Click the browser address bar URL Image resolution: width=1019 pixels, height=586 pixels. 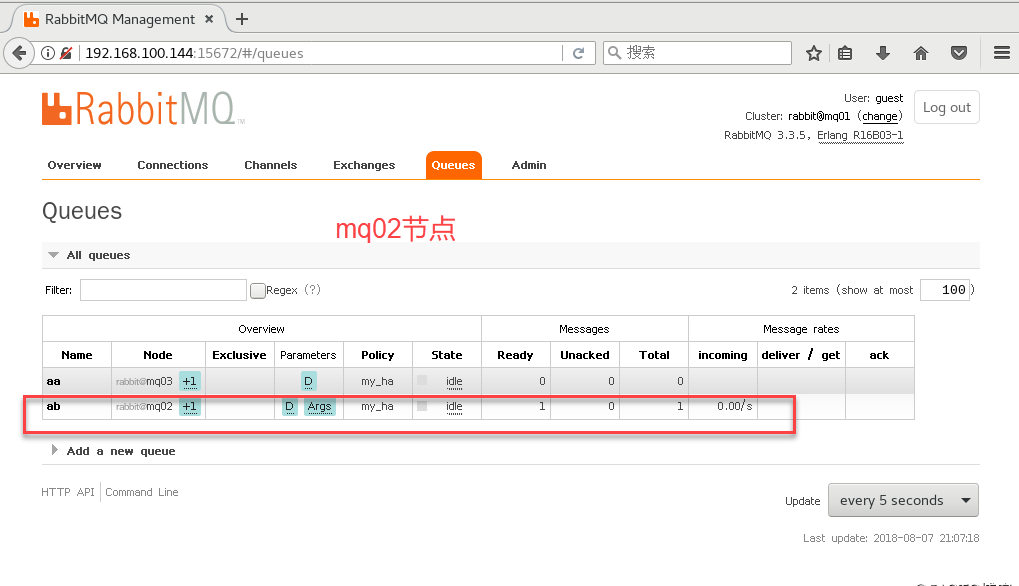pos(194,53)
